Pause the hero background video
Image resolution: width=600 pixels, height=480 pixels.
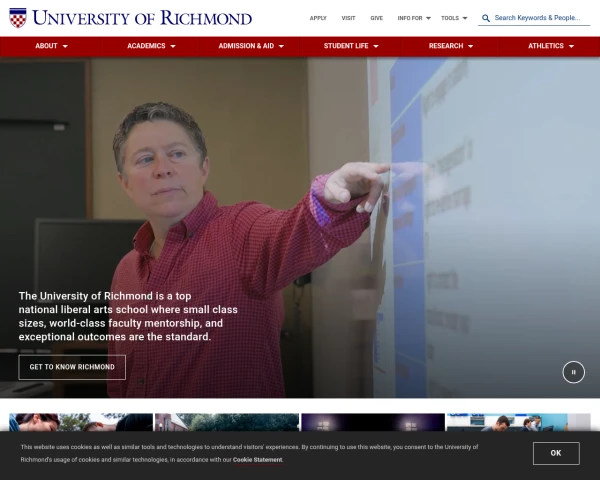tap(573, 372)
